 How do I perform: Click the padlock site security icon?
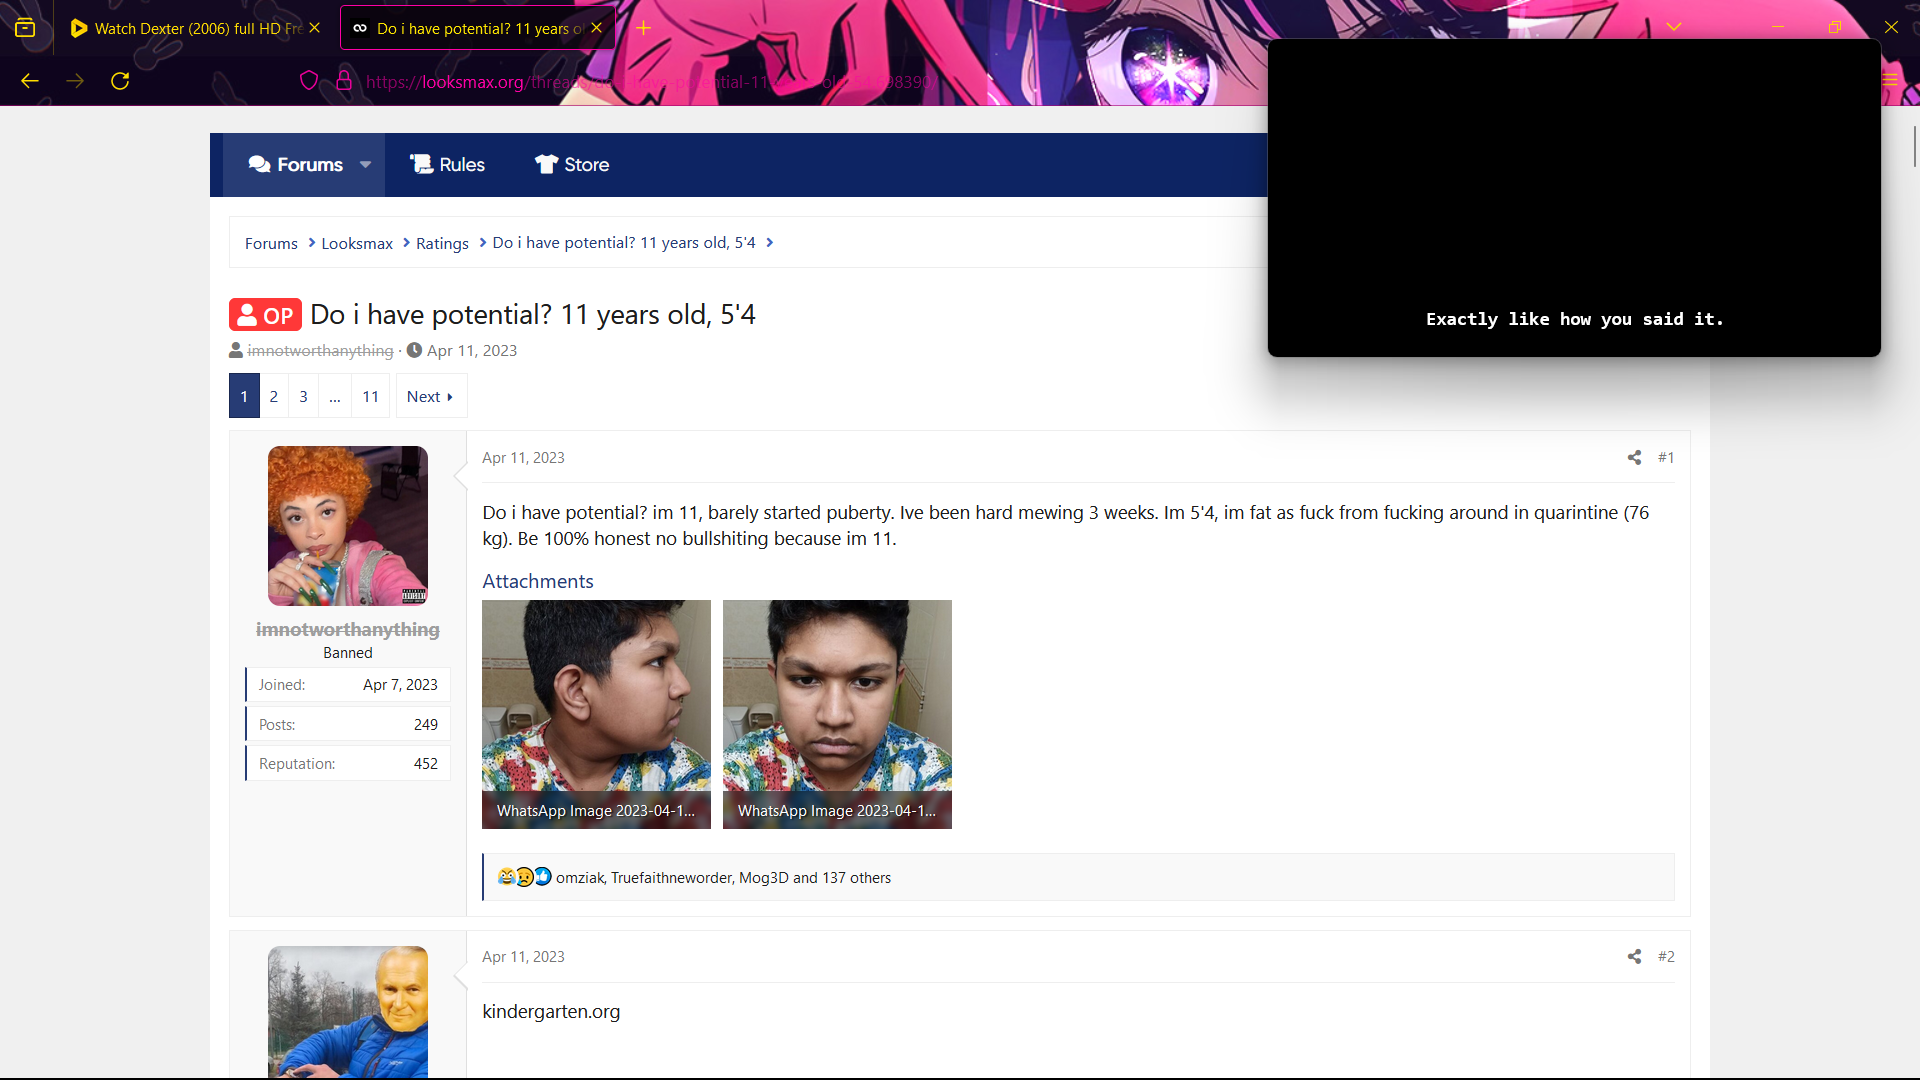pos(344,81)
